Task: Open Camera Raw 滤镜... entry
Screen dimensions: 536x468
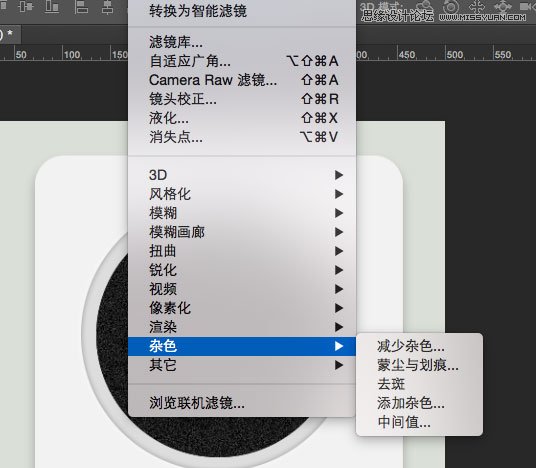Action: pyautogui.click(x=242, y=80)
